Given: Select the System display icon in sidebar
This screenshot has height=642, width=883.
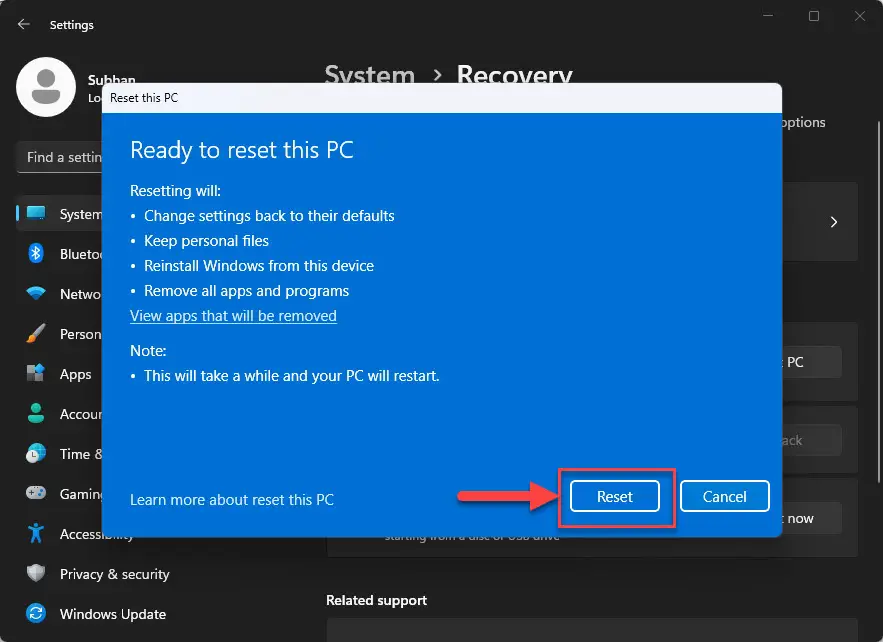Looking at the screenshot, I should tap(36, 213).
